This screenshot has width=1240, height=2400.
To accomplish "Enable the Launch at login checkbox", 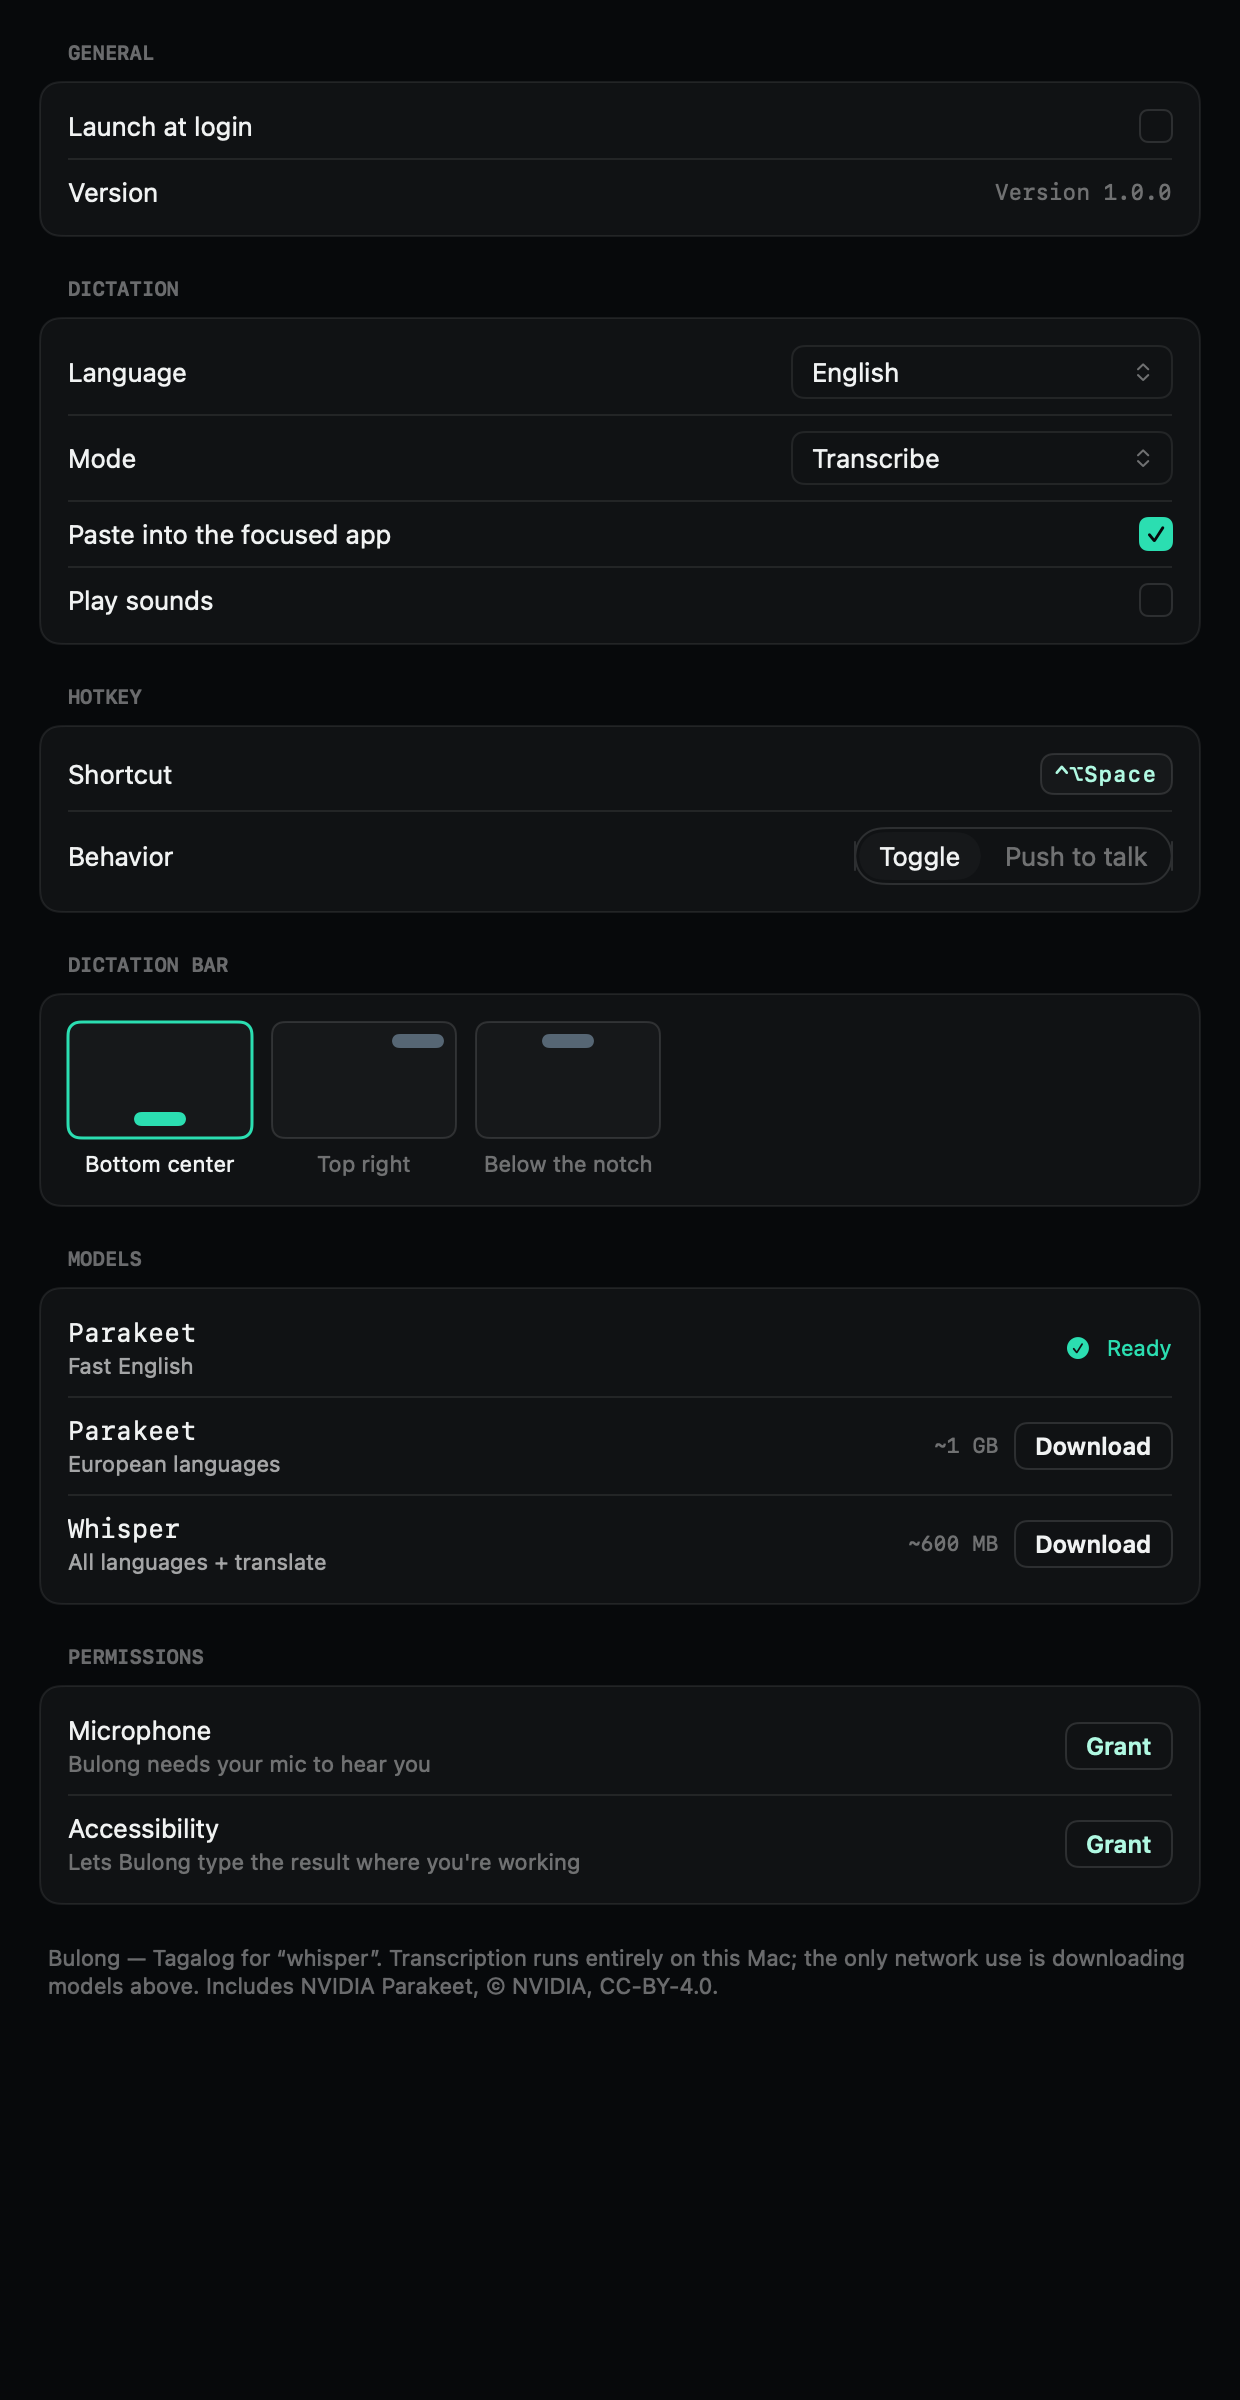I will 1155,126.
